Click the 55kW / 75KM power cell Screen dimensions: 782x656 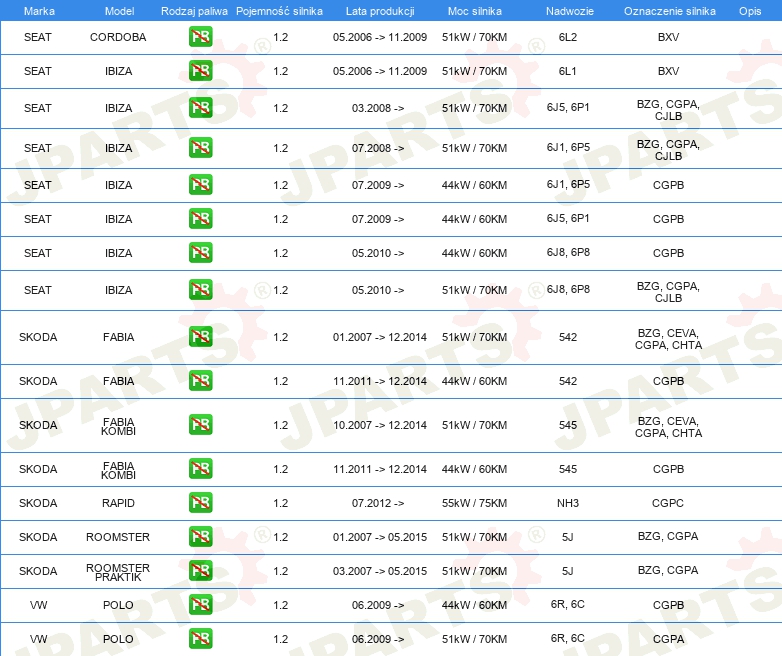click(474, 503)
